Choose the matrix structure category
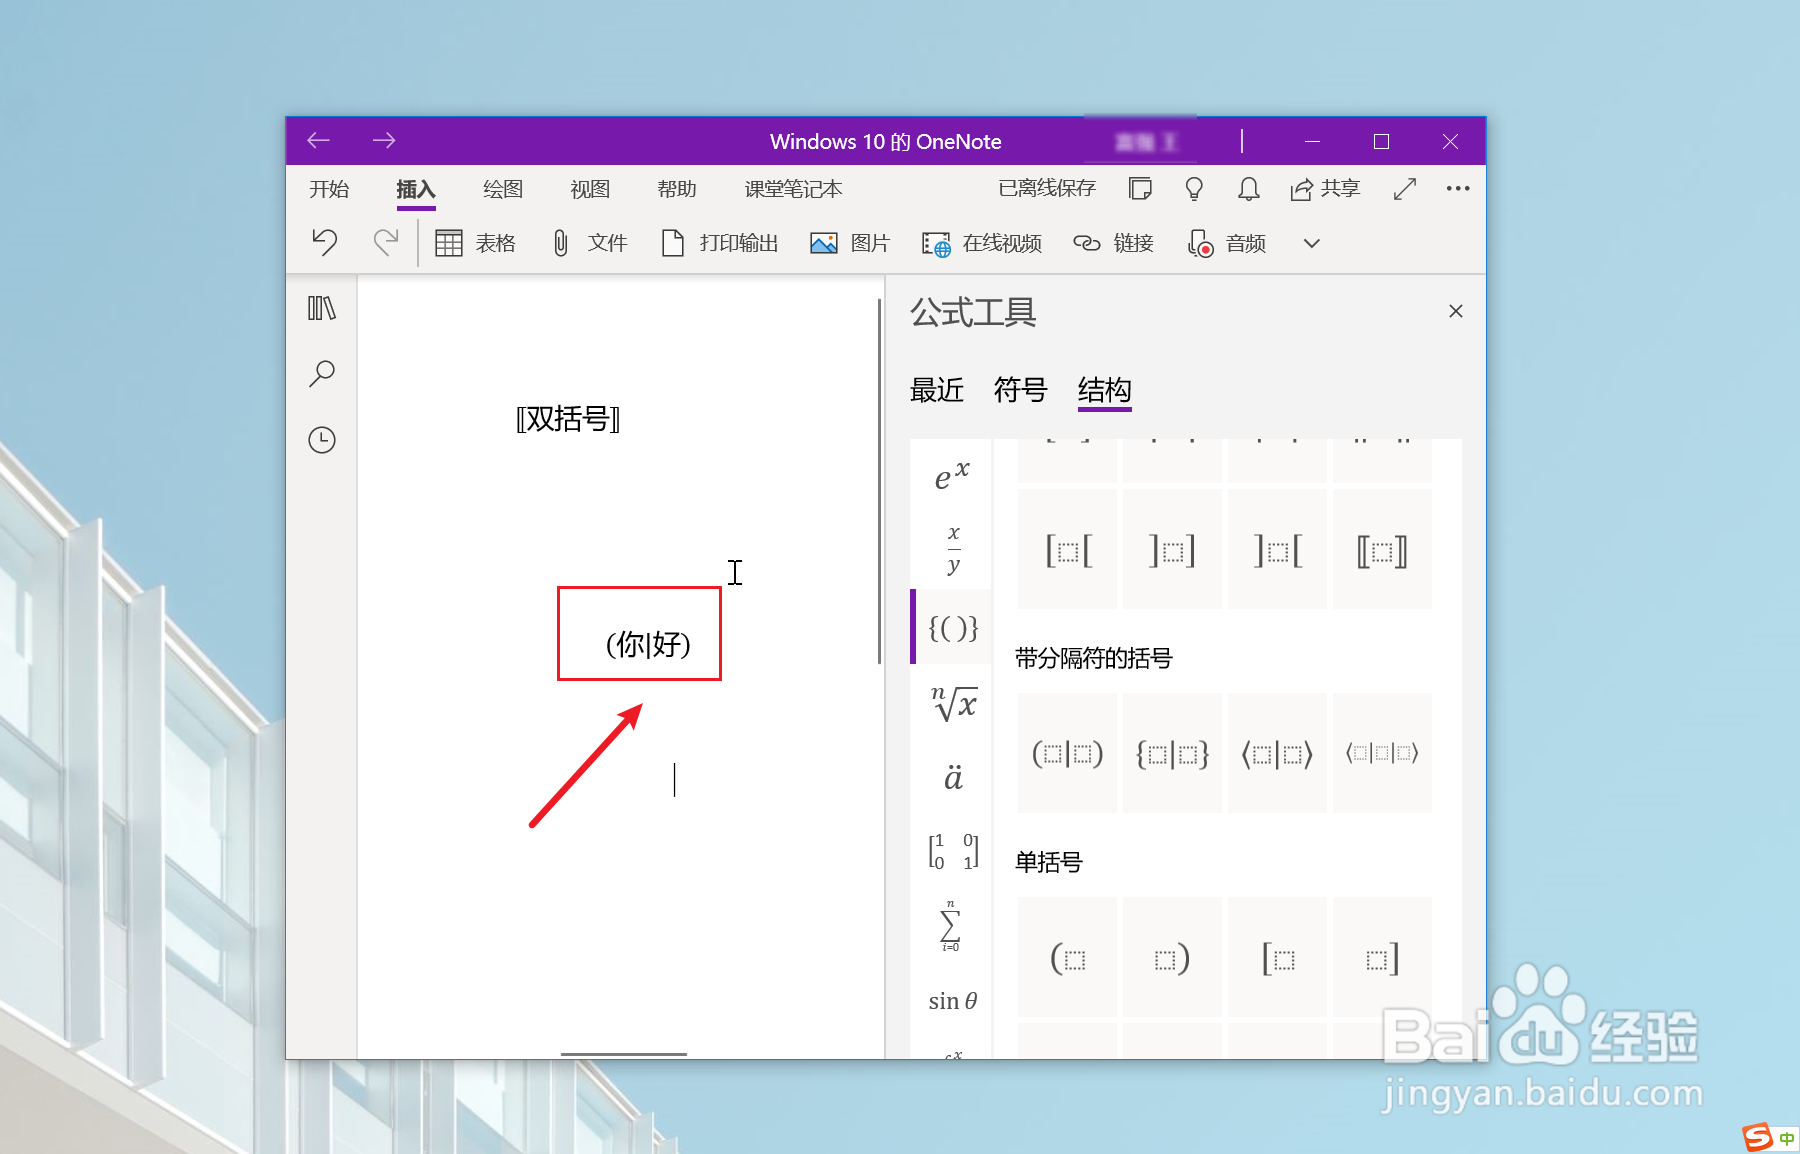This screenshot has width=1800, height=1154. pos(953,851)
